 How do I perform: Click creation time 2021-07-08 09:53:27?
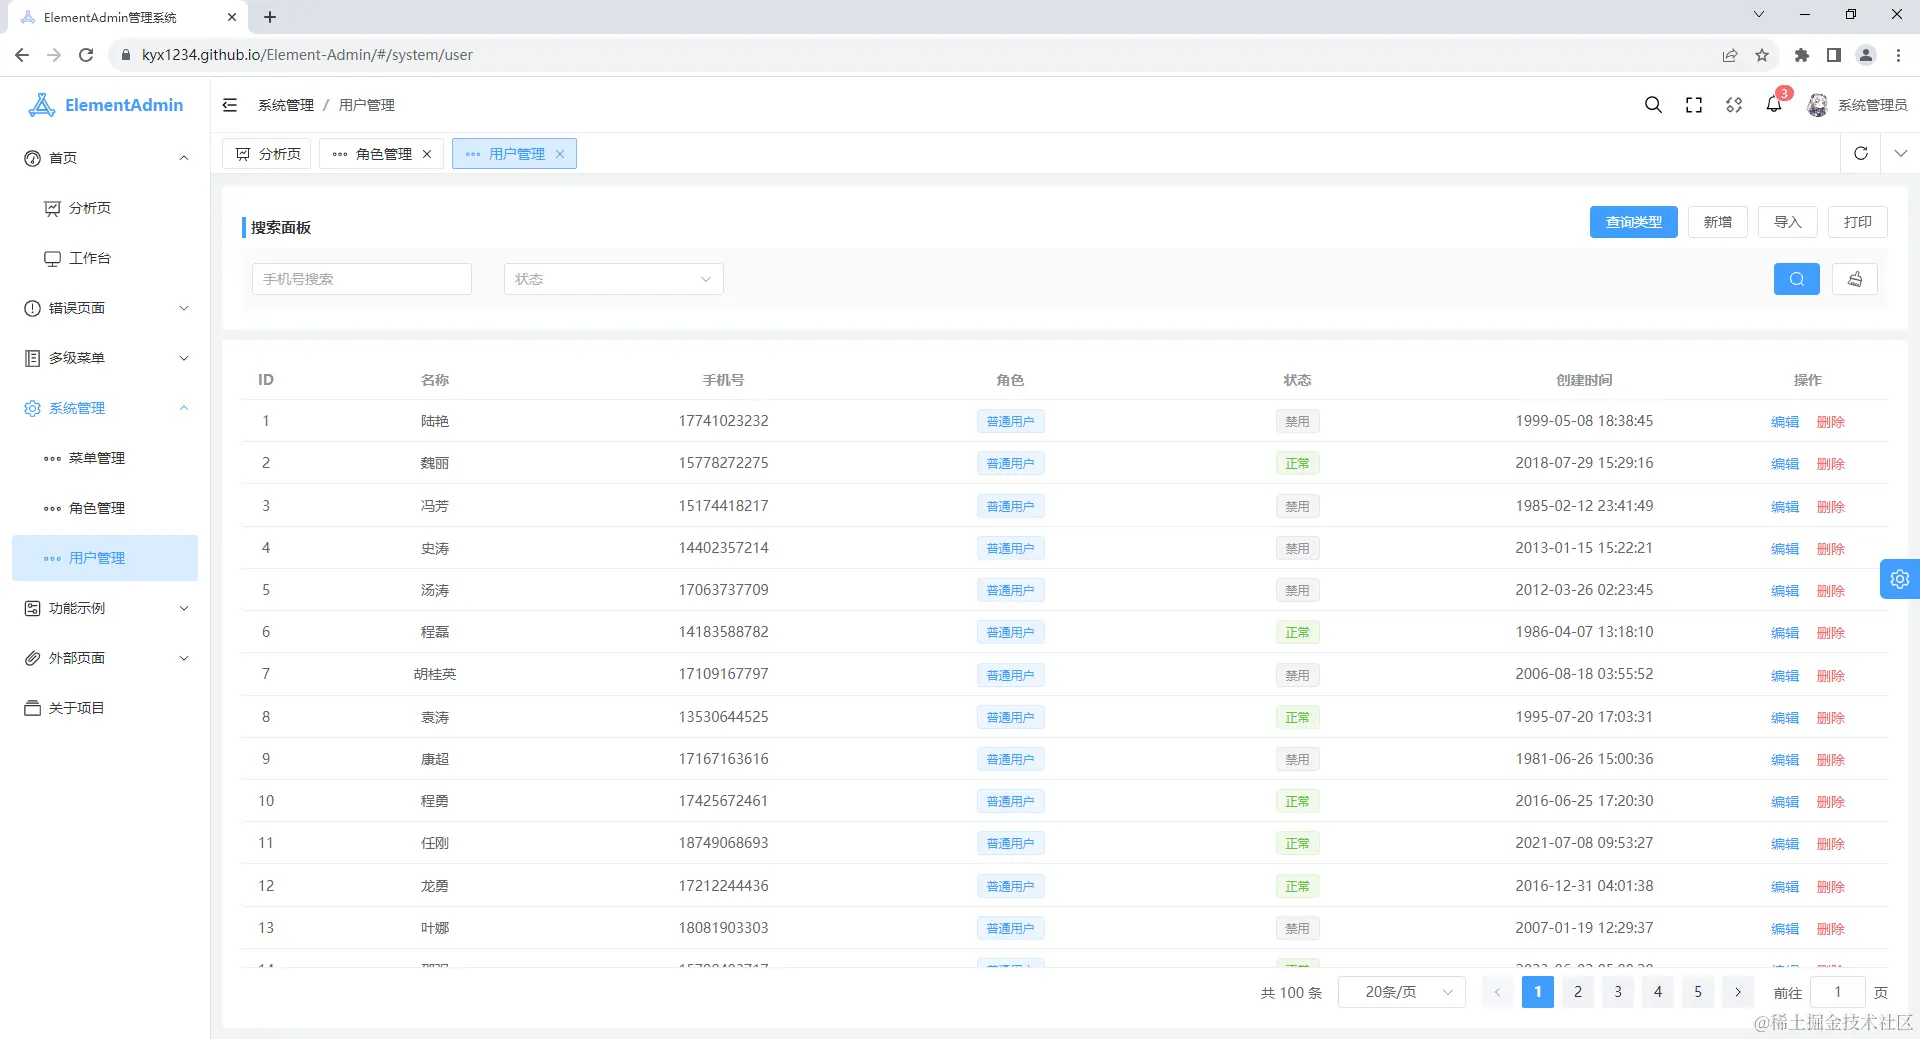pos(1584,843)
